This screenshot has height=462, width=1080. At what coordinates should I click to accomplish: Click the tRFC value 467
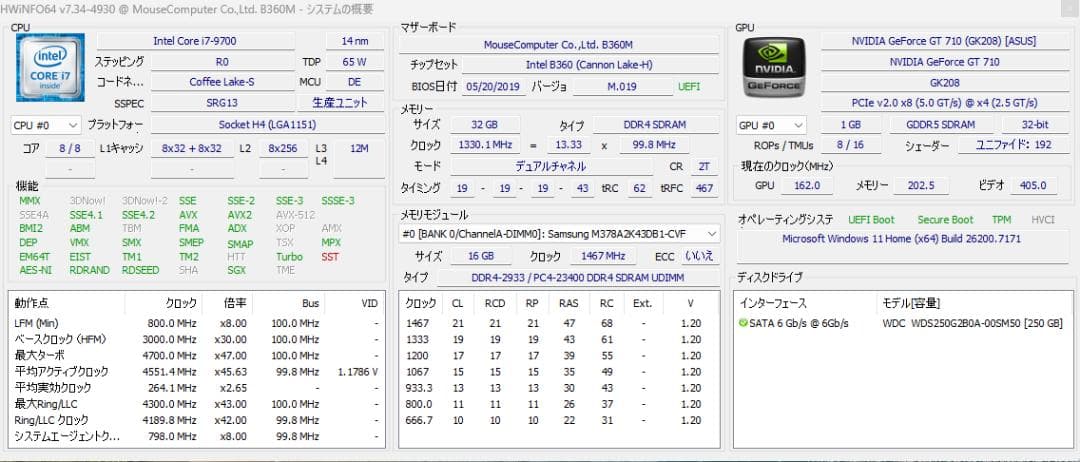point(705,188)
